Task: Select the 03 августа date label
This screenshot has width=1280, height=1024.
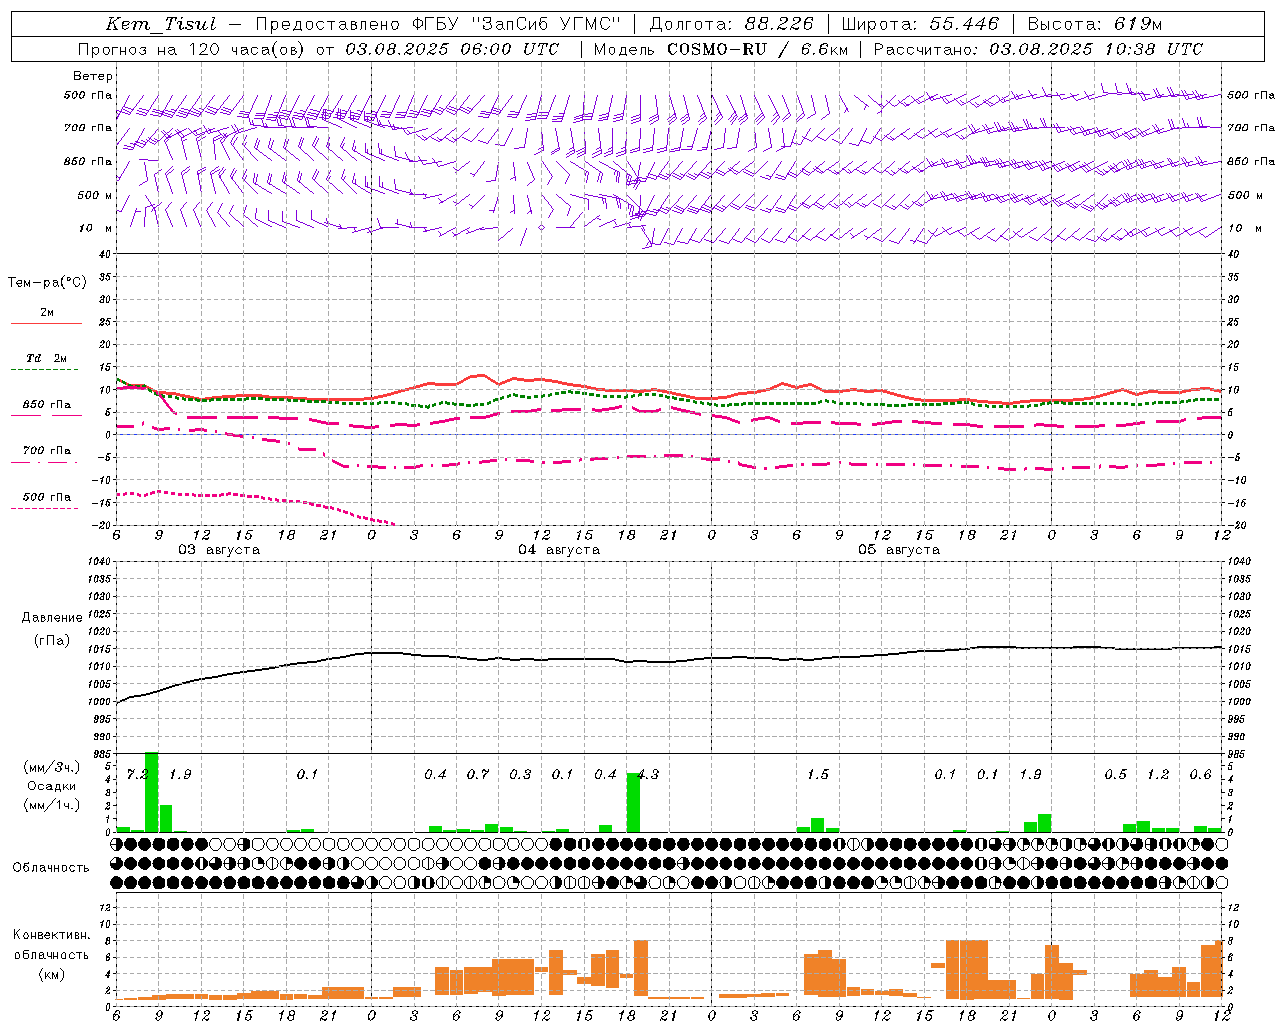Action: coord(219,550)
